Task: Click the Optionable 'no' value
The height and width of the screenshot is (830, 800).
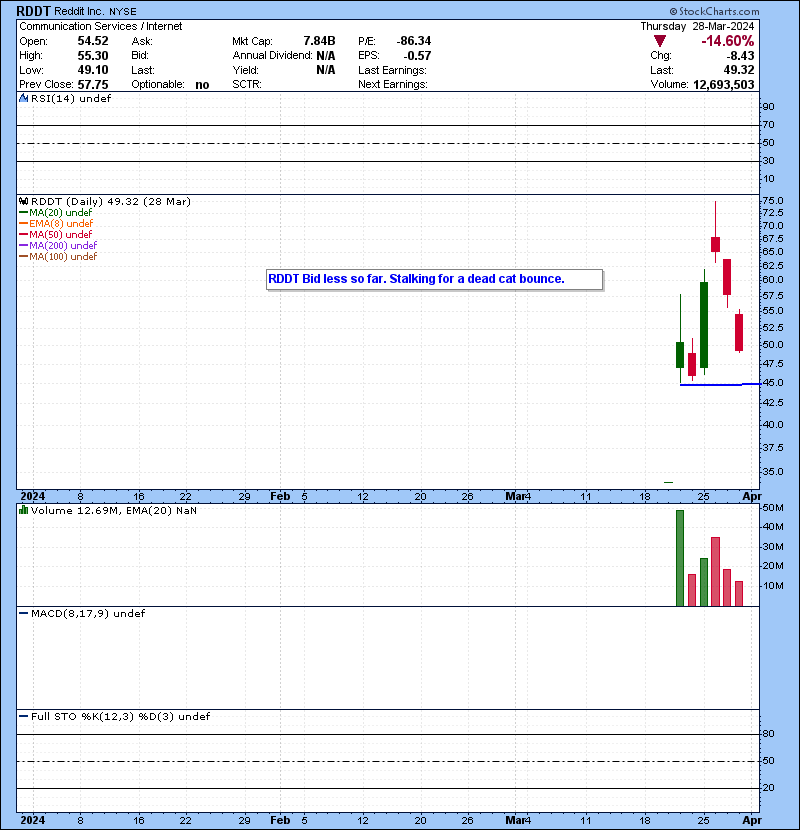Action: 202,85
